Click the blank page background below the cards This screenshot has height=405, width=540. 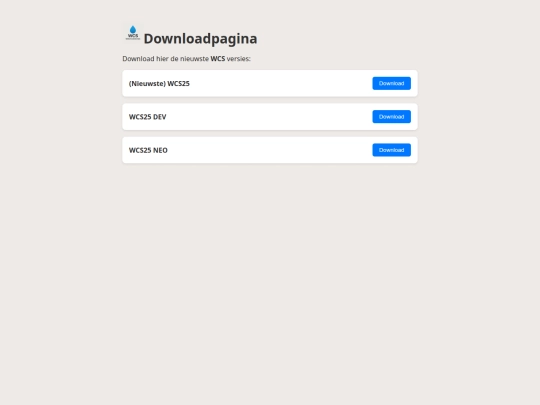(x=270, y=276)
